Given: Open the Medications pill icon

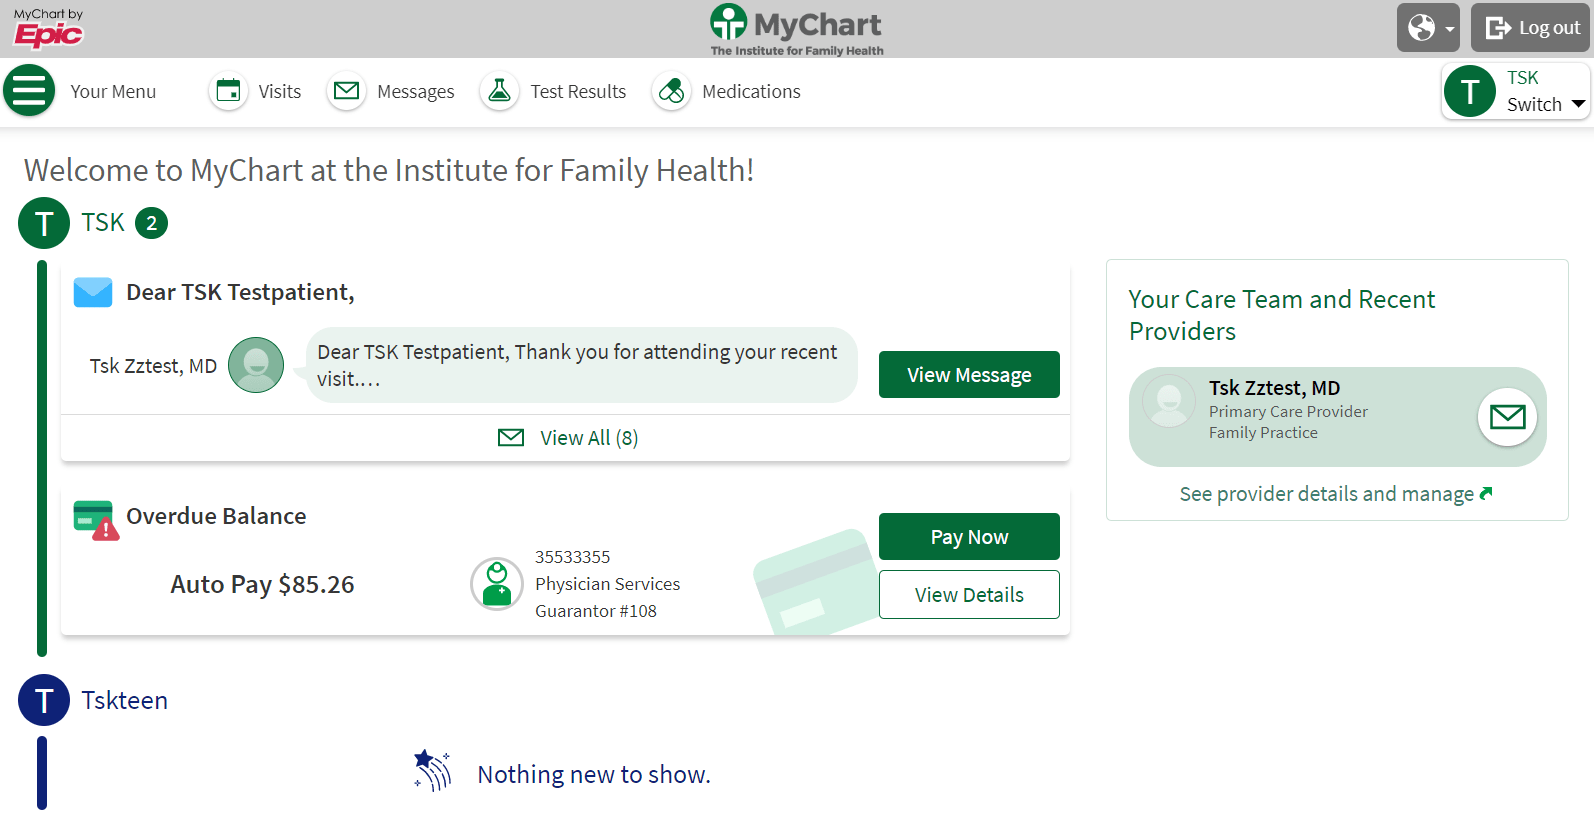Looking at the screenshot, I should (671, 90).
